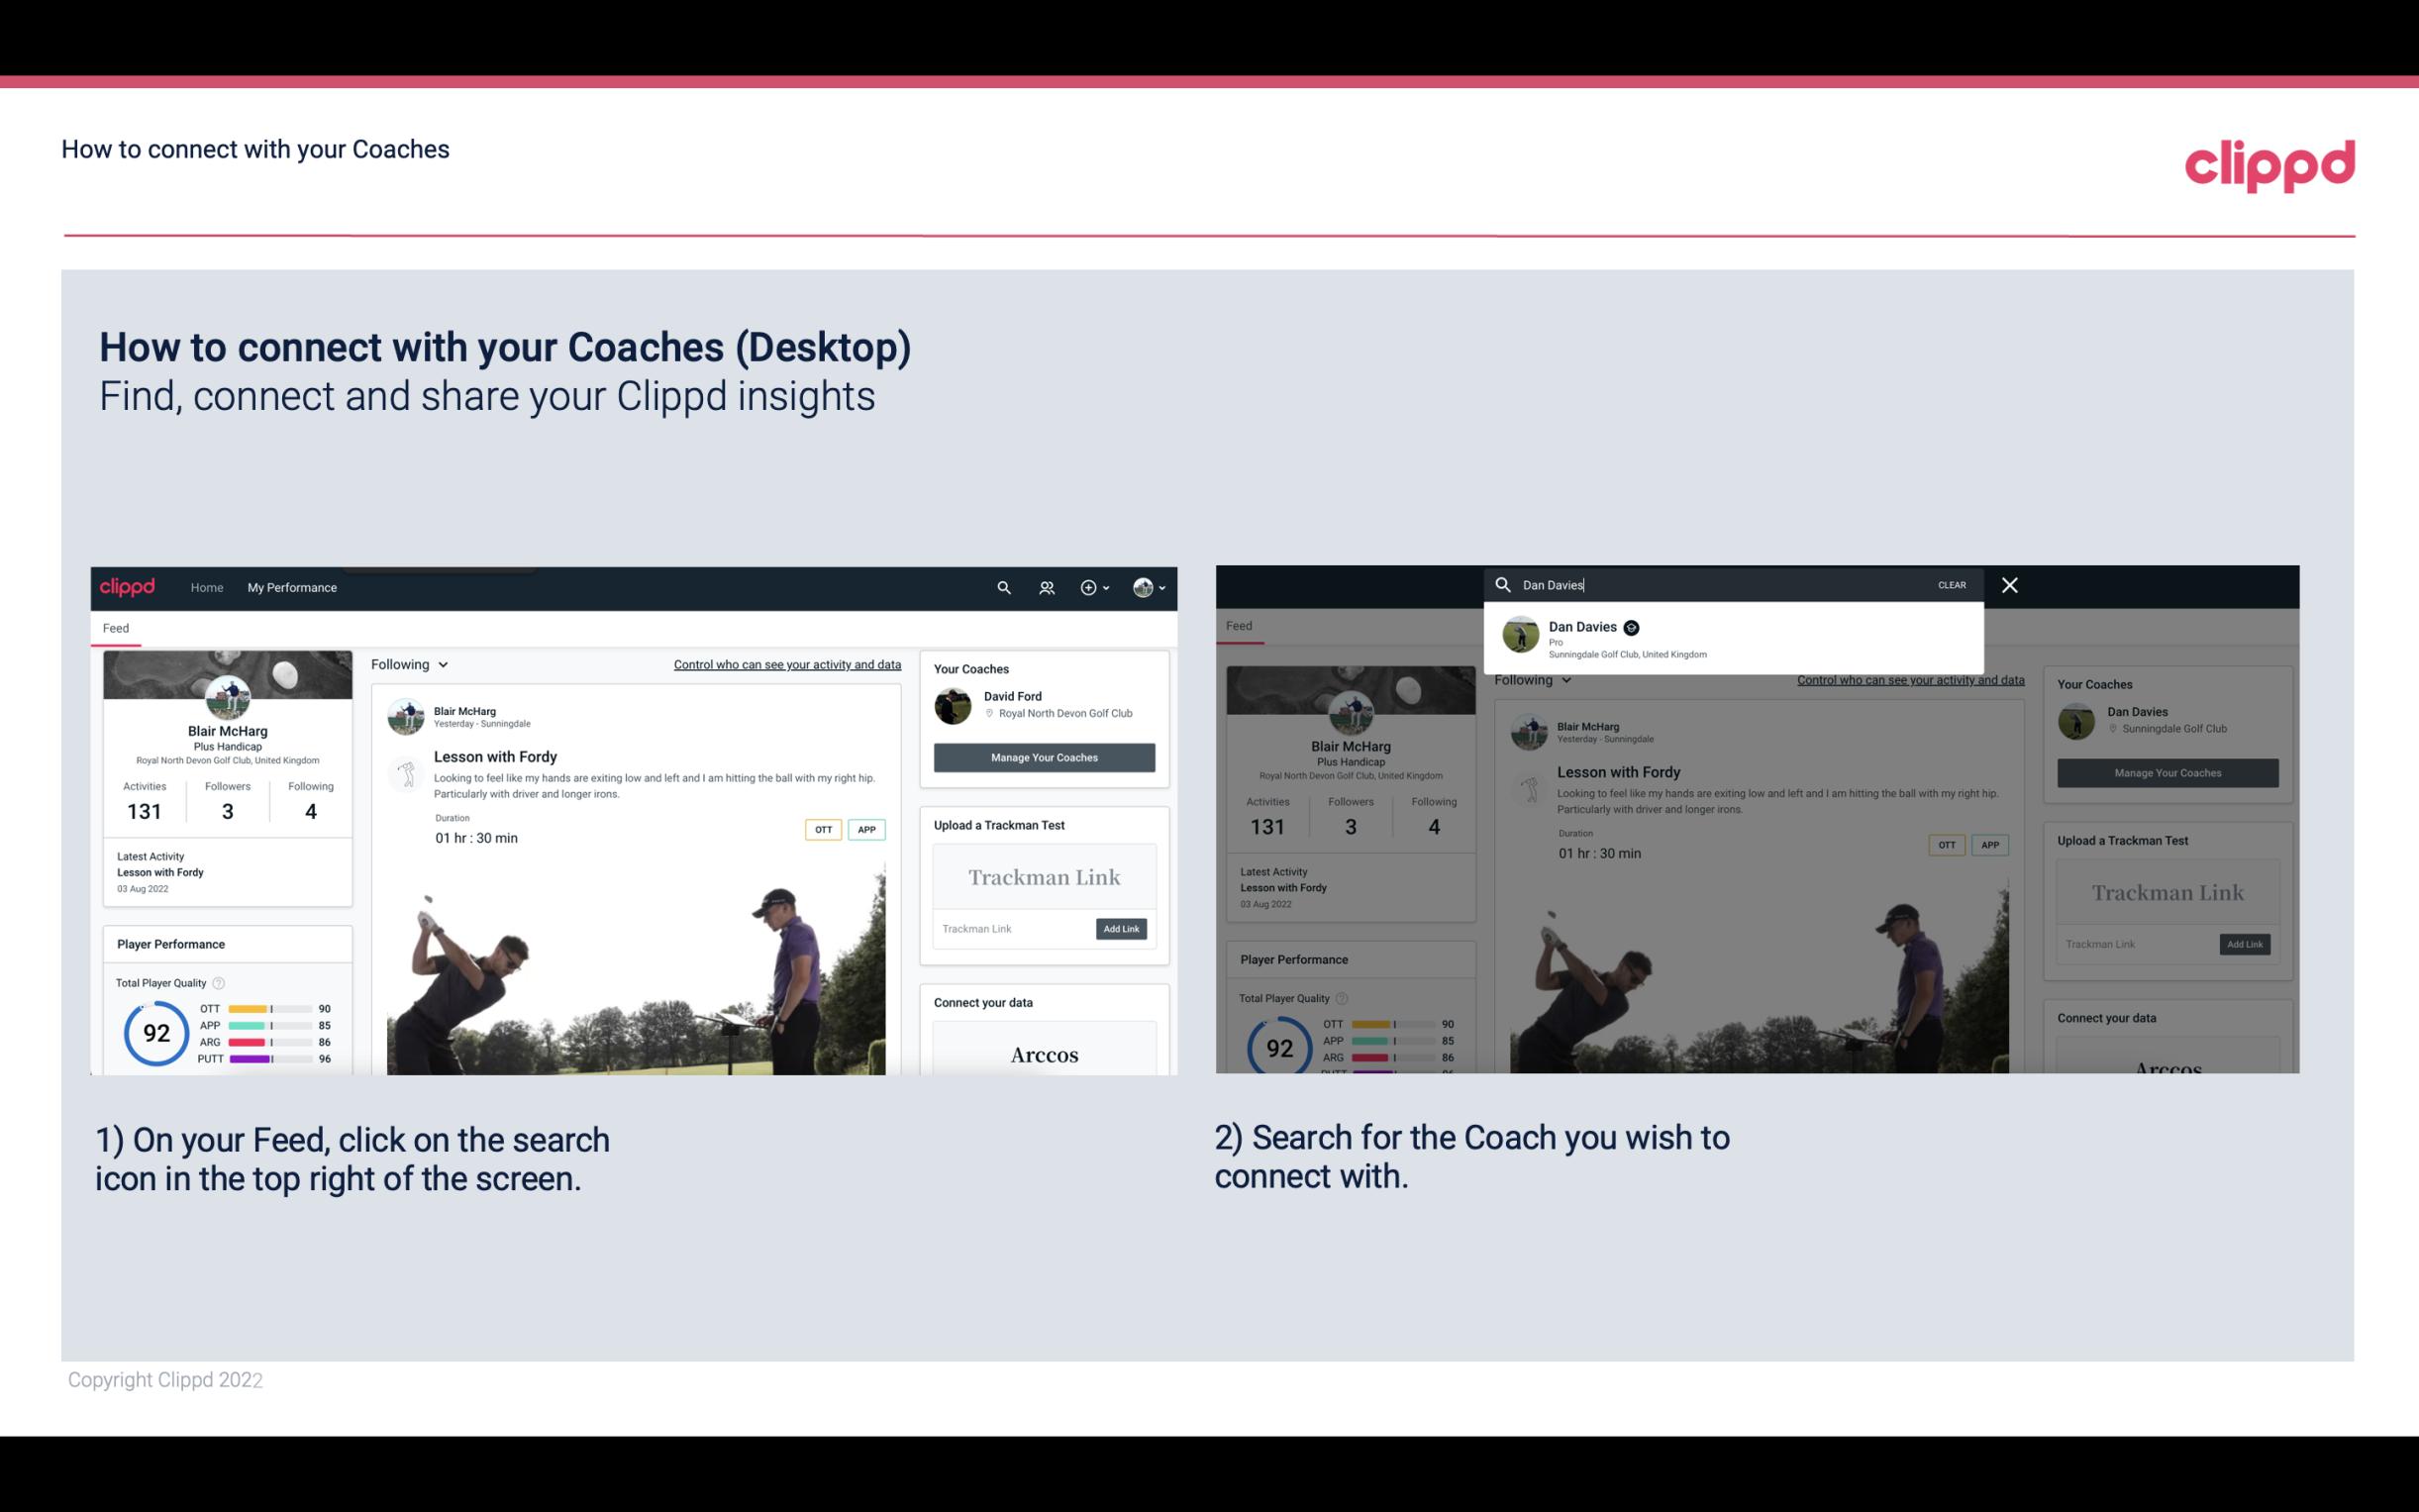Viewport: 2419px width, 1512px height.
Task: Click the Manage Your Coaches button
Action: coord(1042,756)
